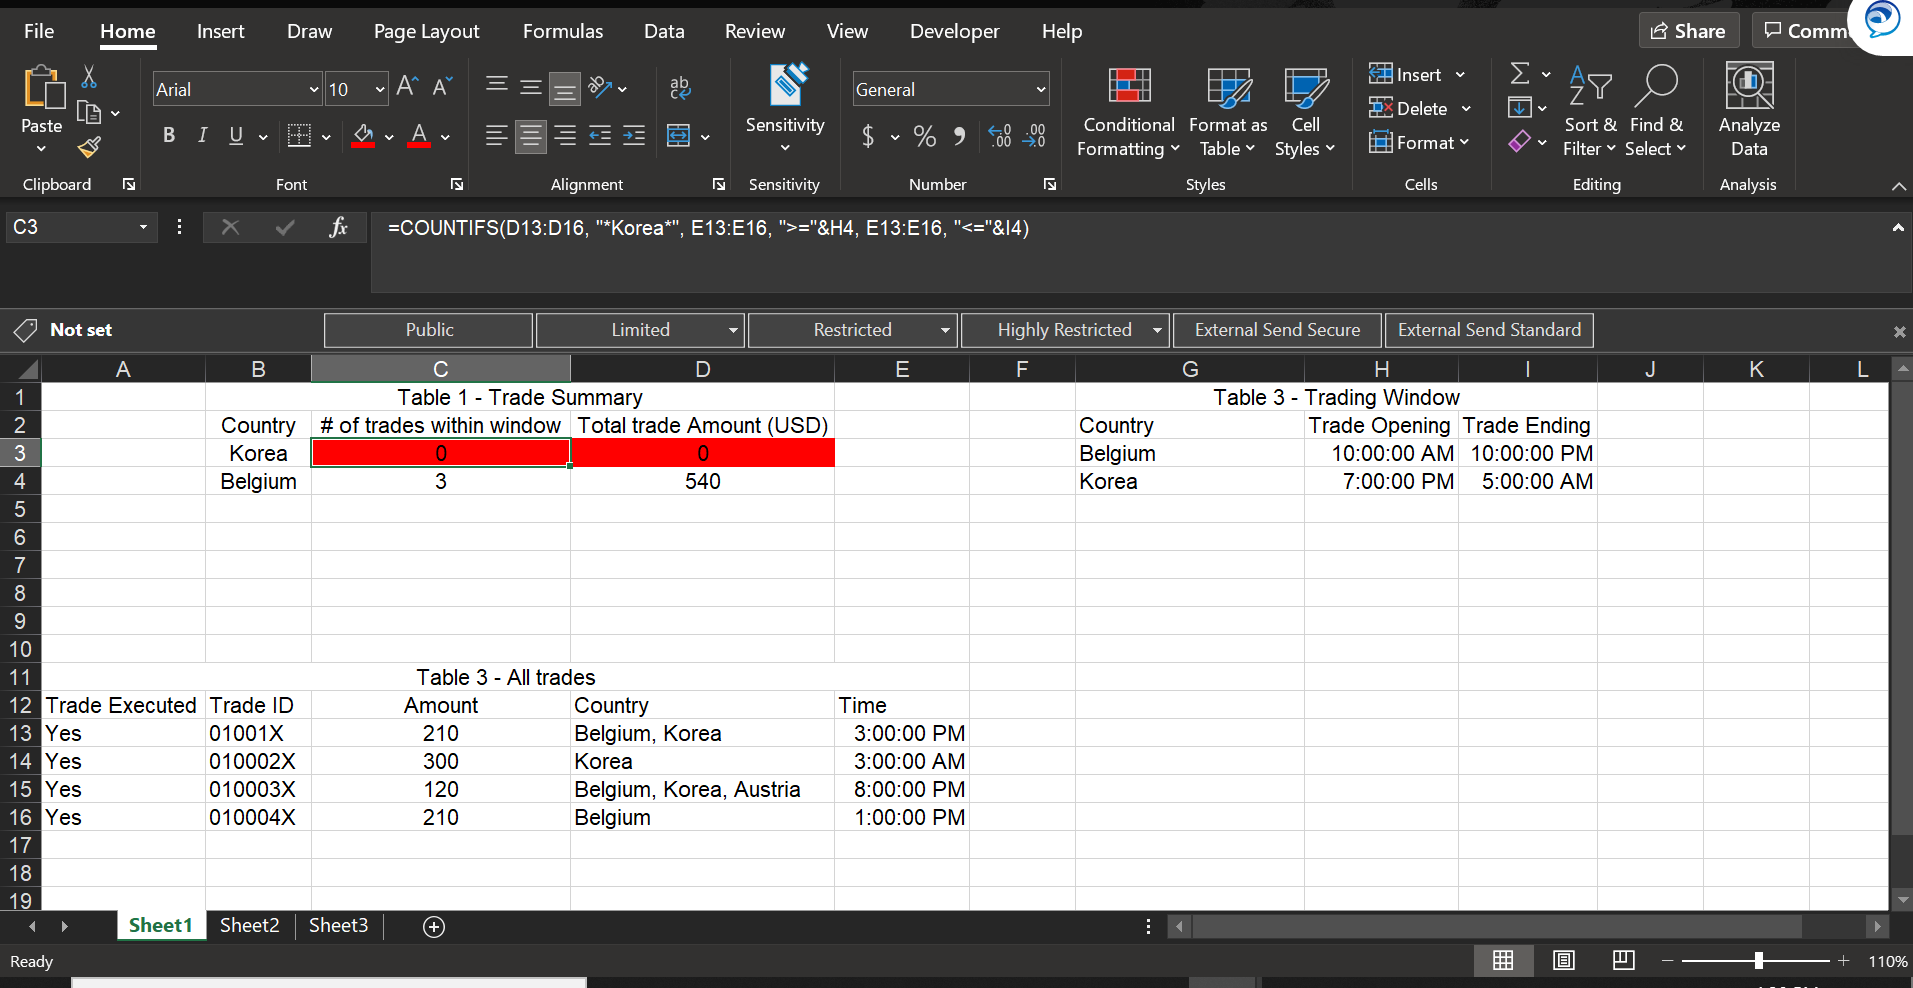Open the Name Box dropdown
The width and height of the screenshot is (1913, 988).
[x=143, y=227]
